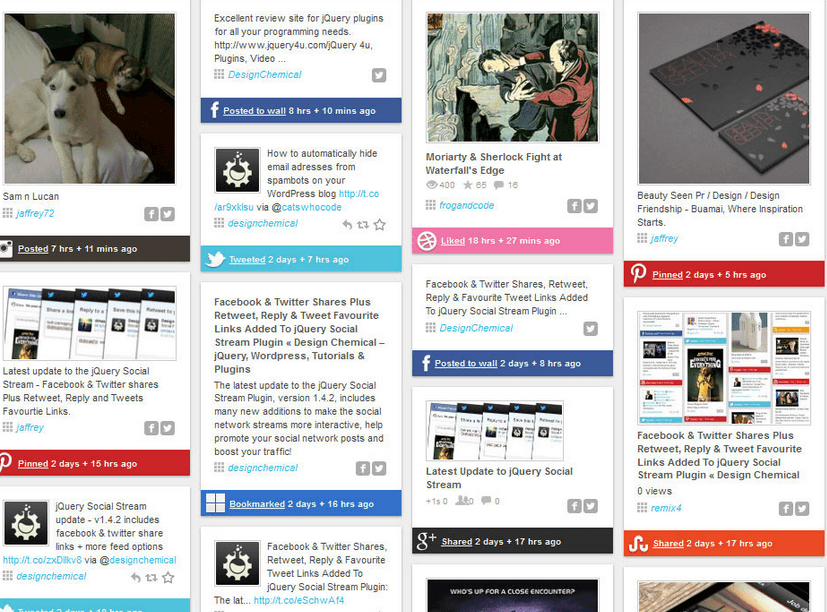
Task: Click the Dribbble icon on the pink Liked bar
Action: tap(426, 241)
